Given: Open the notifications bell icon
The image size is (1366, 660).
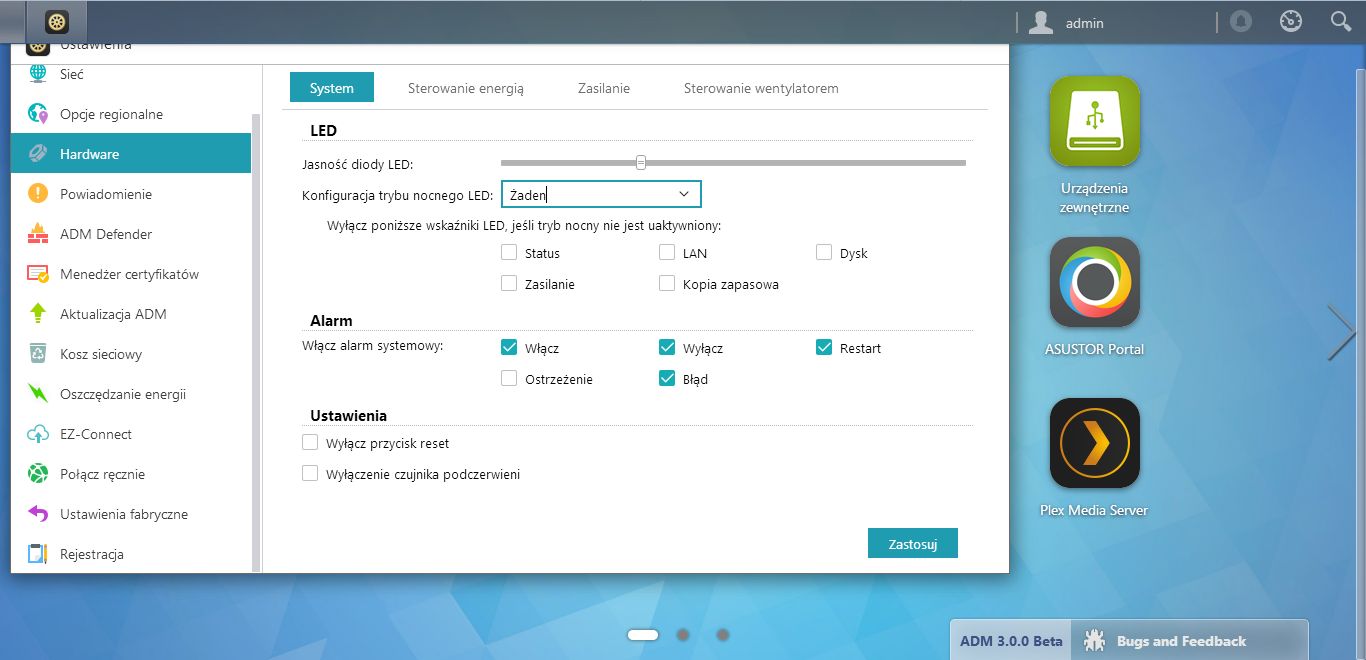Looking at the screenshot, I should coord(1241,21).
